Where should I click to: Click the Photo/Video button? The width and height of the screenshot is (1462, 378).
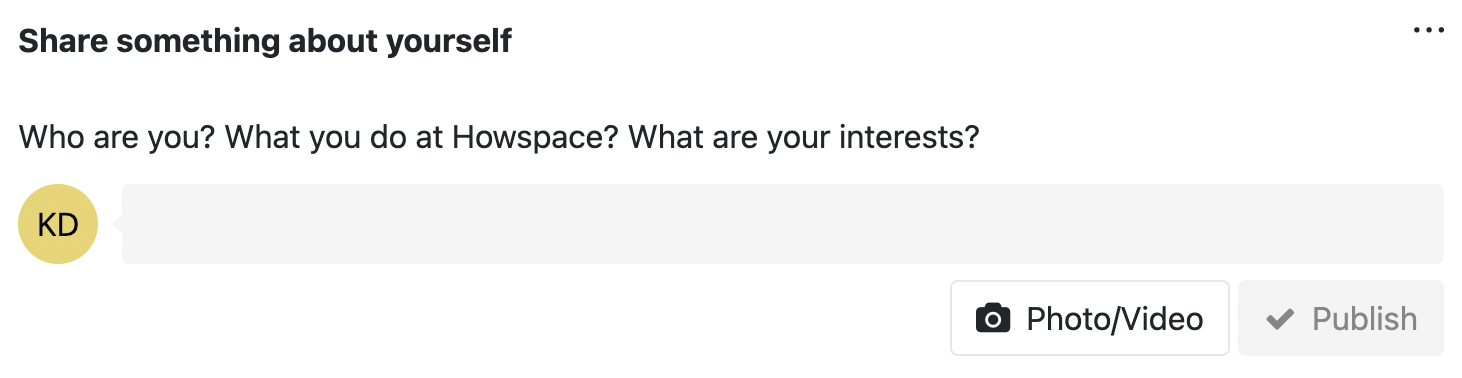tap(1089, 318)
